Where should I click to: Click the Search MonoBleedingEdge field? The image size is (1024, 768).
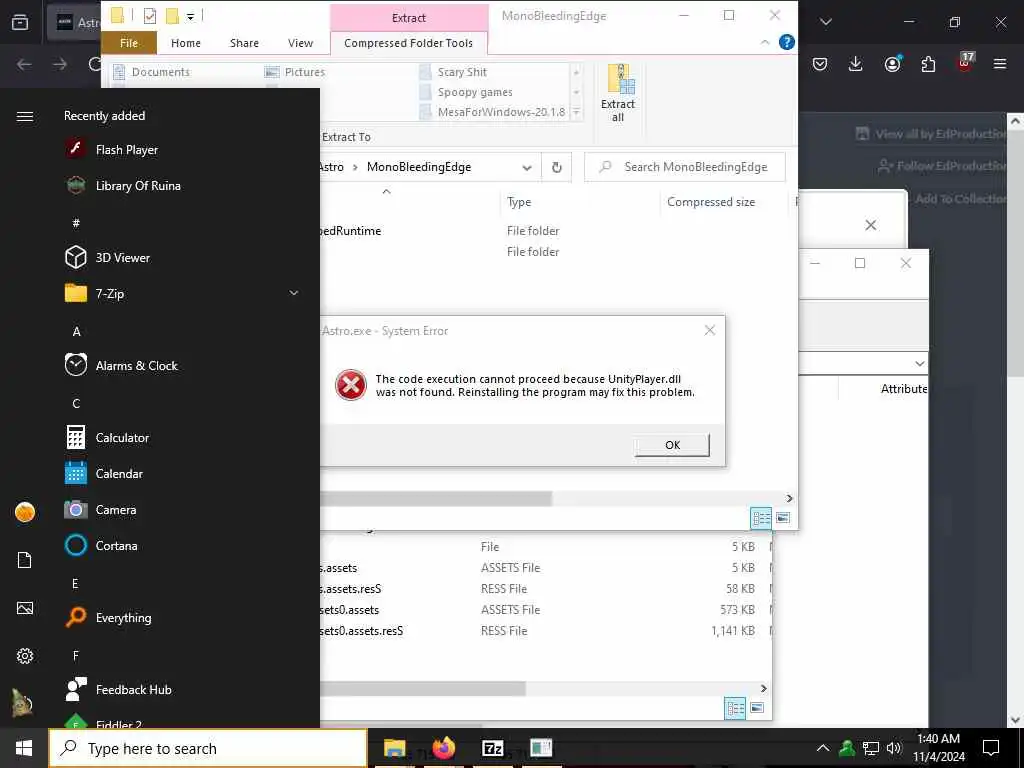pos(685,167)
